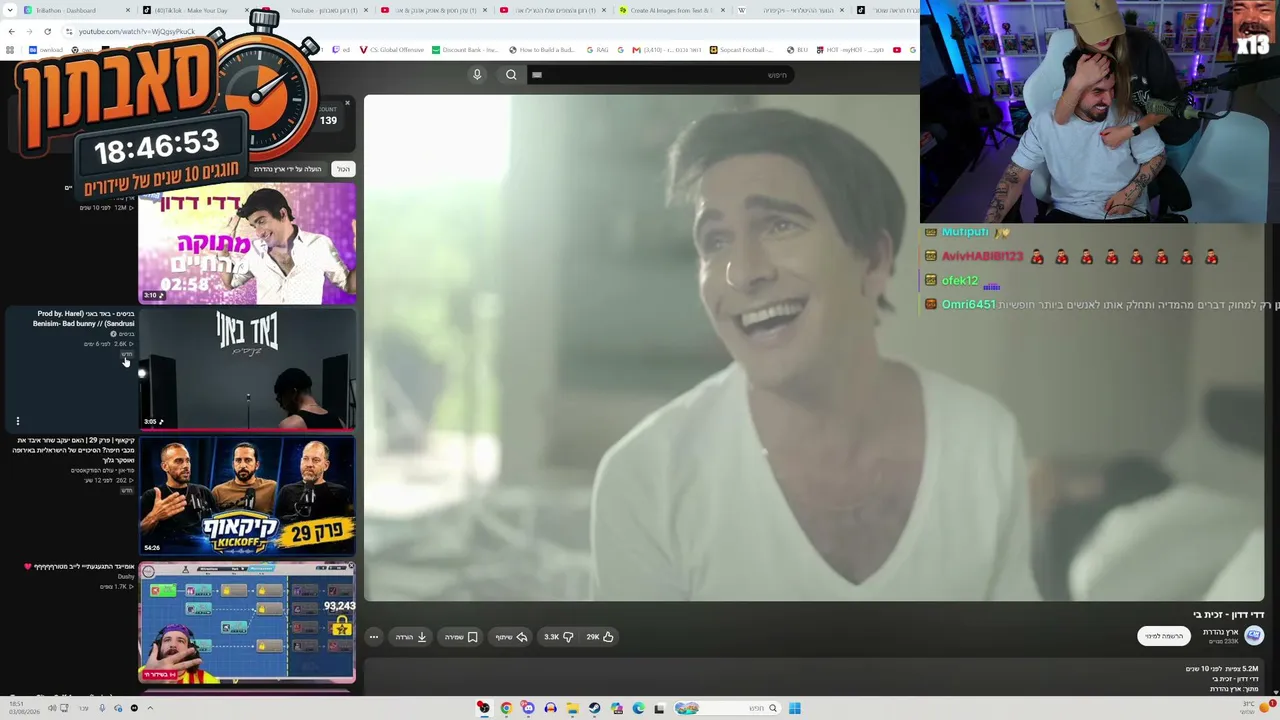Click chat username Omri6451
This screenshot has width=1280, height=720.
[968, 305]
